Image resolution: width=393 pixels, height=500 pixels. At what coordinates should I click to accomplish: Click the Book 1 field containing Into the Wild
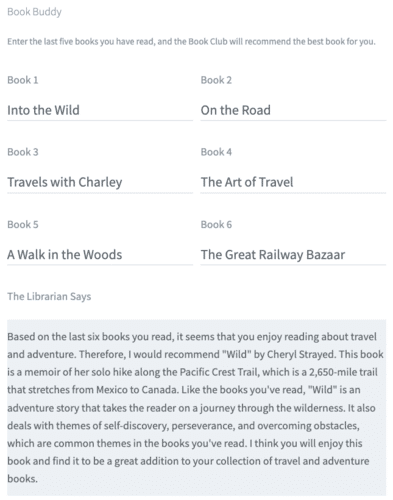coord(100,110)
